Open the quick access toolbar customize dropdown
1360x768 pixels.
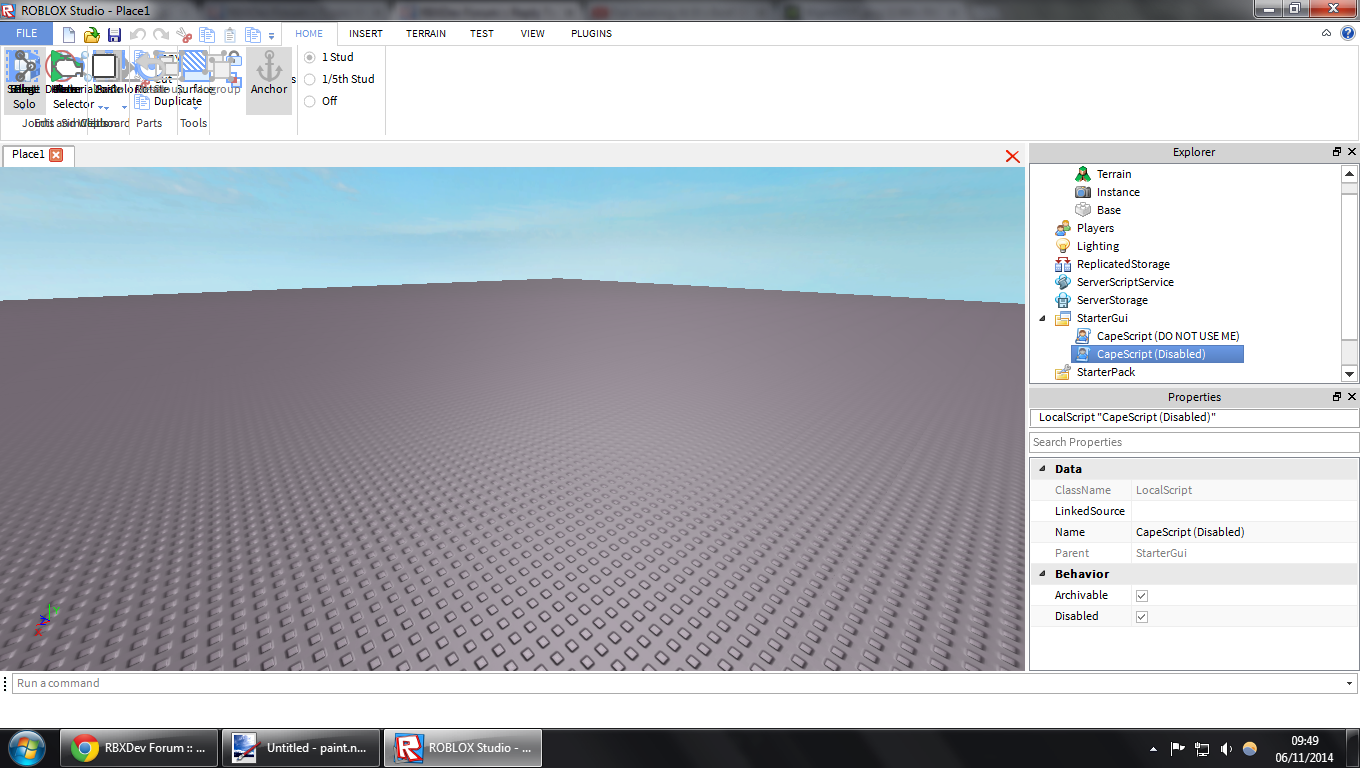pyautogui.click(x=271, y=36)
